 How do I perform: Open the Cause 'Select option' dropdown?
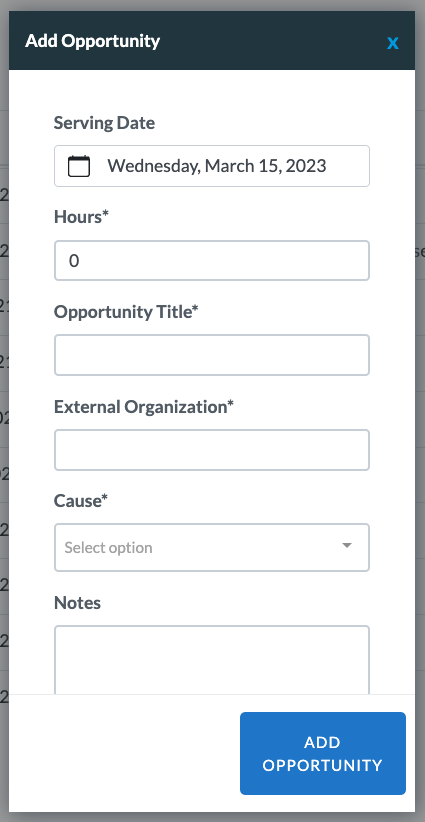tap(212, 547)
